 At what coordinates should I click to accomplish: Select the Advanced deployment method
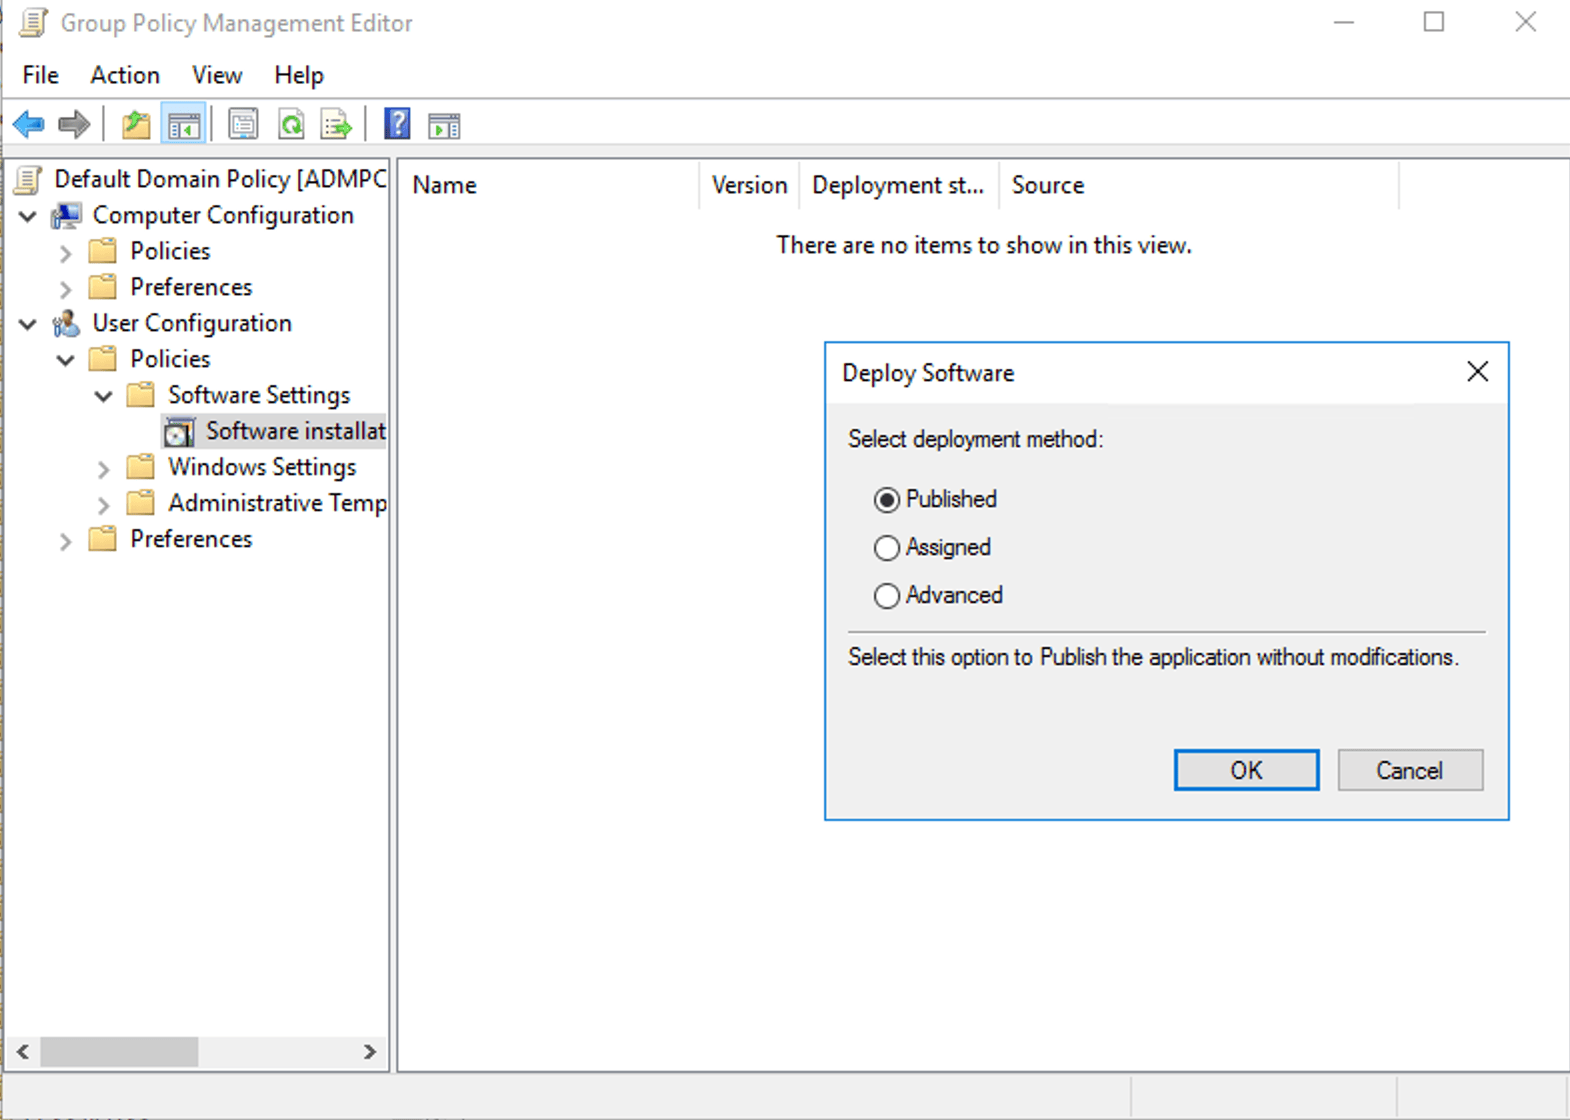[886, 595]
